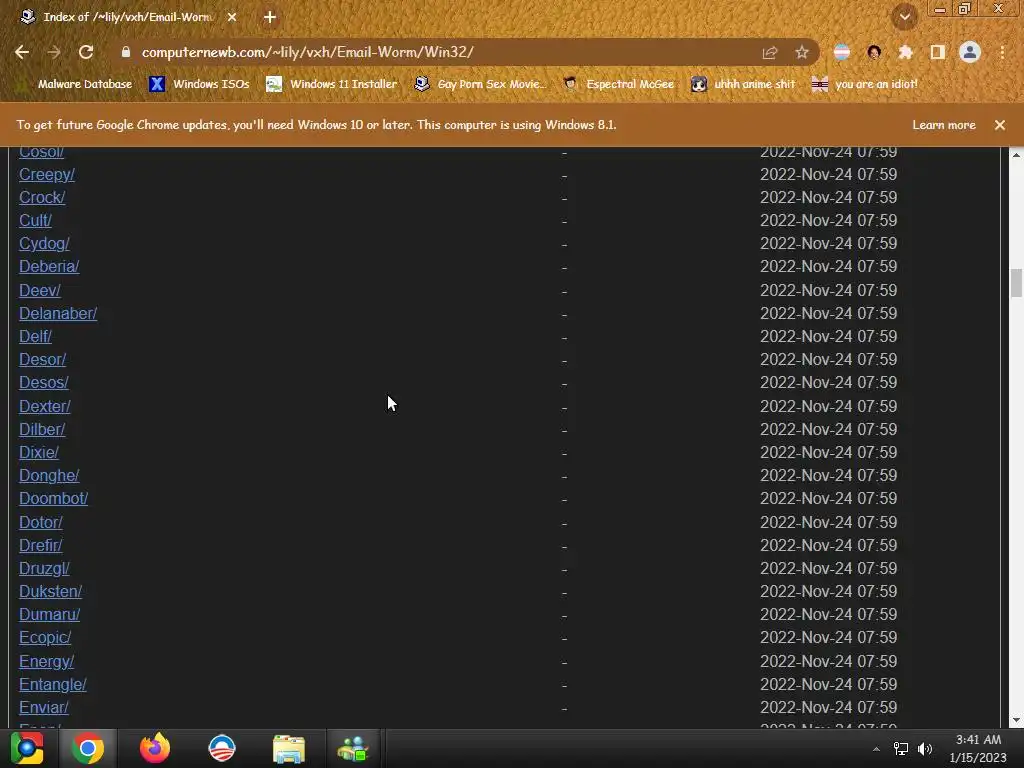1024x768 pixels.
Task: Open the uhhh anime bookmark
Action: [x=743, y=84]
